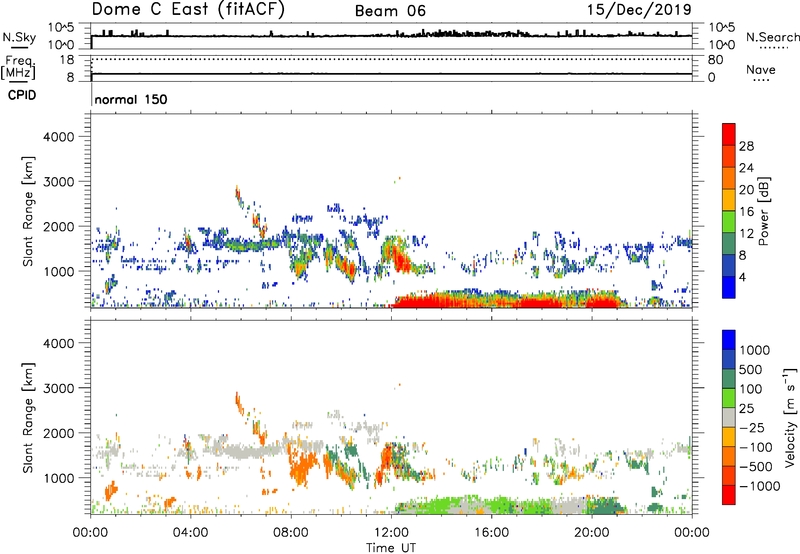
Task: Select the 'Freq. [MHz]' label
Action: [x=18, y=67]
